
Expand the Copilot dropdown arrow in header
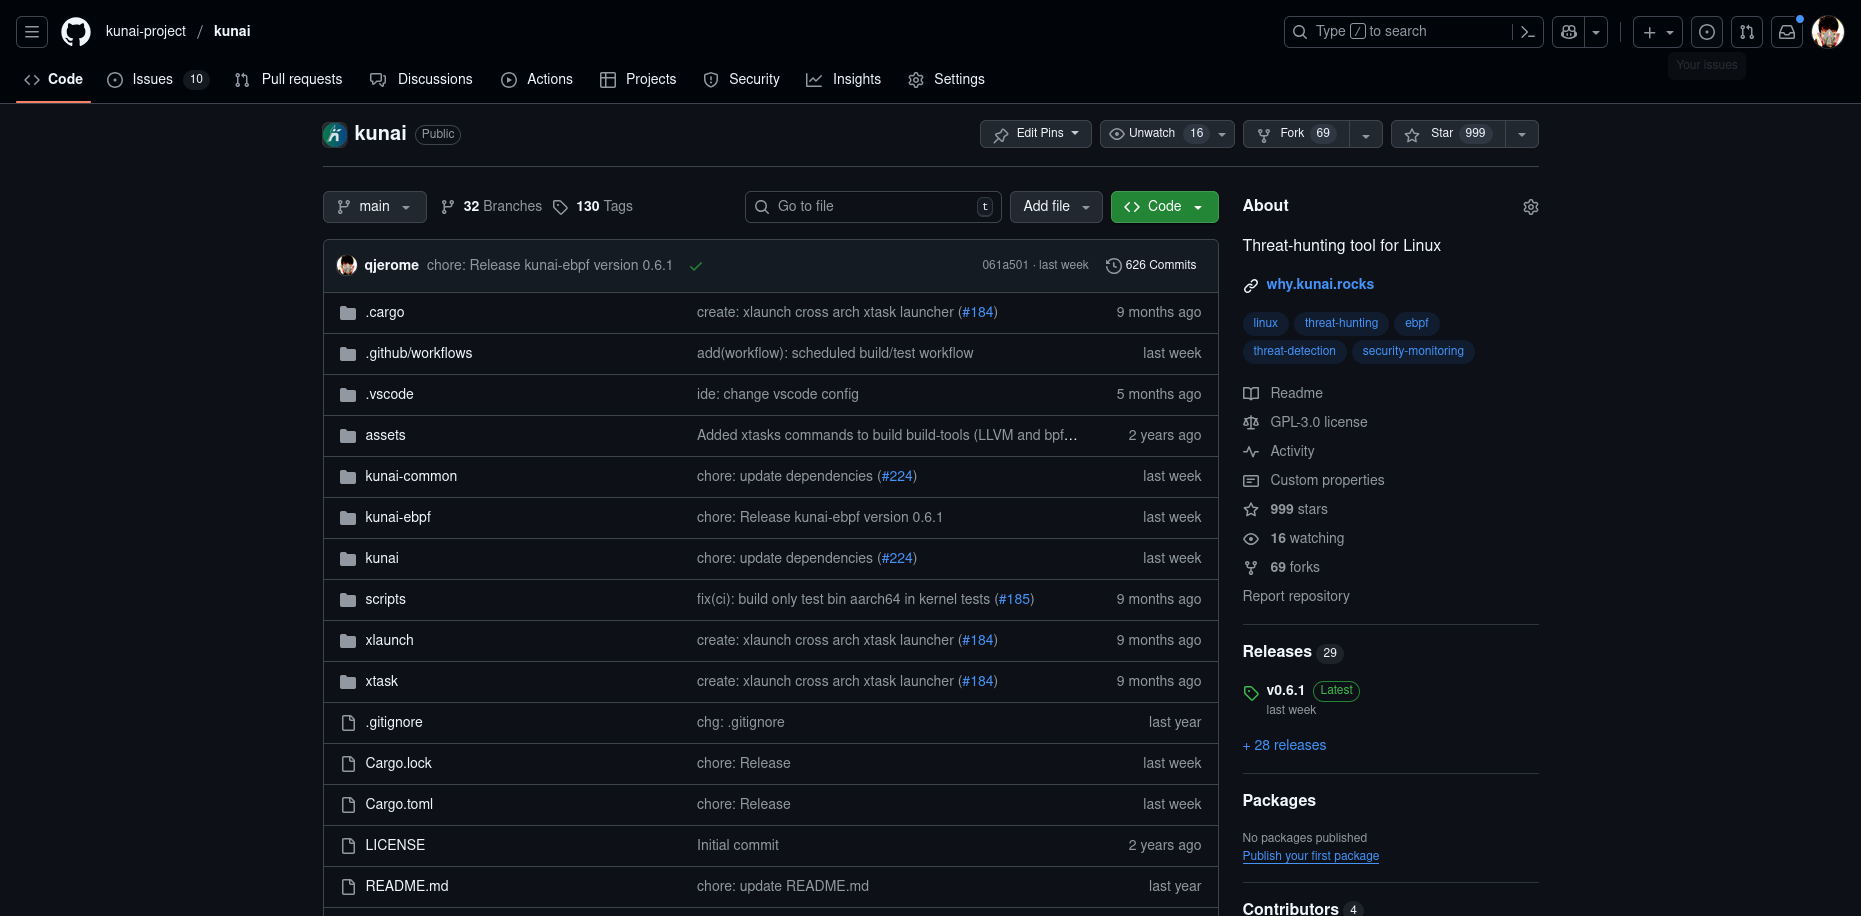1596,32
